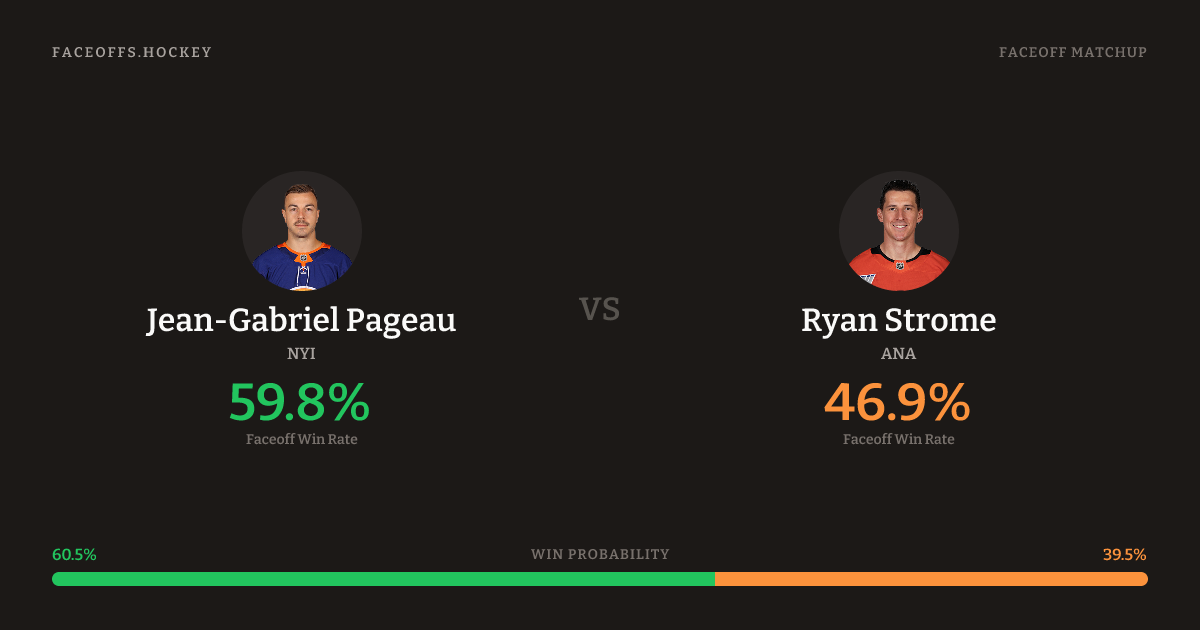Click the WIN PROBABILITY label

coord(600,554)
